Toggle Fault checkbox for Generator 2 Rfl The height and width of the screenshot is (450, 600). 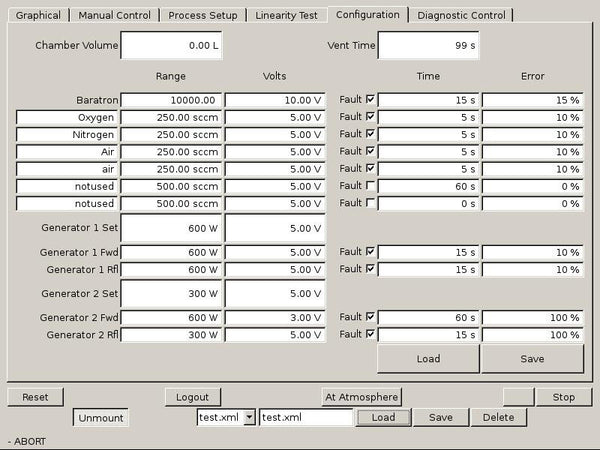[371, 334]
